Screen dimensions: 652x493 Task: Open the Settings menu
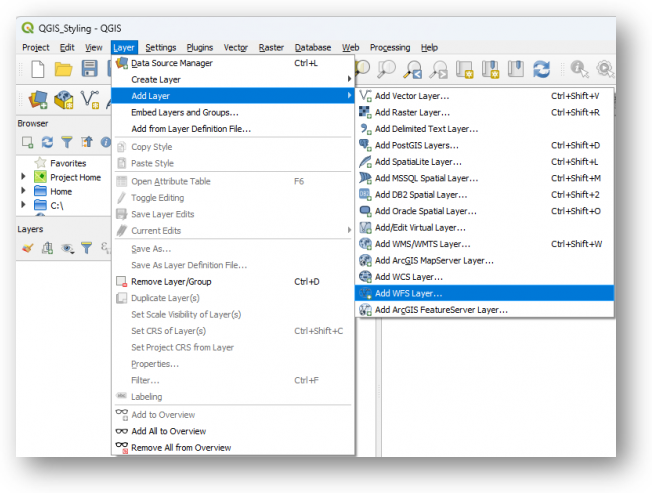click(161, 47)
